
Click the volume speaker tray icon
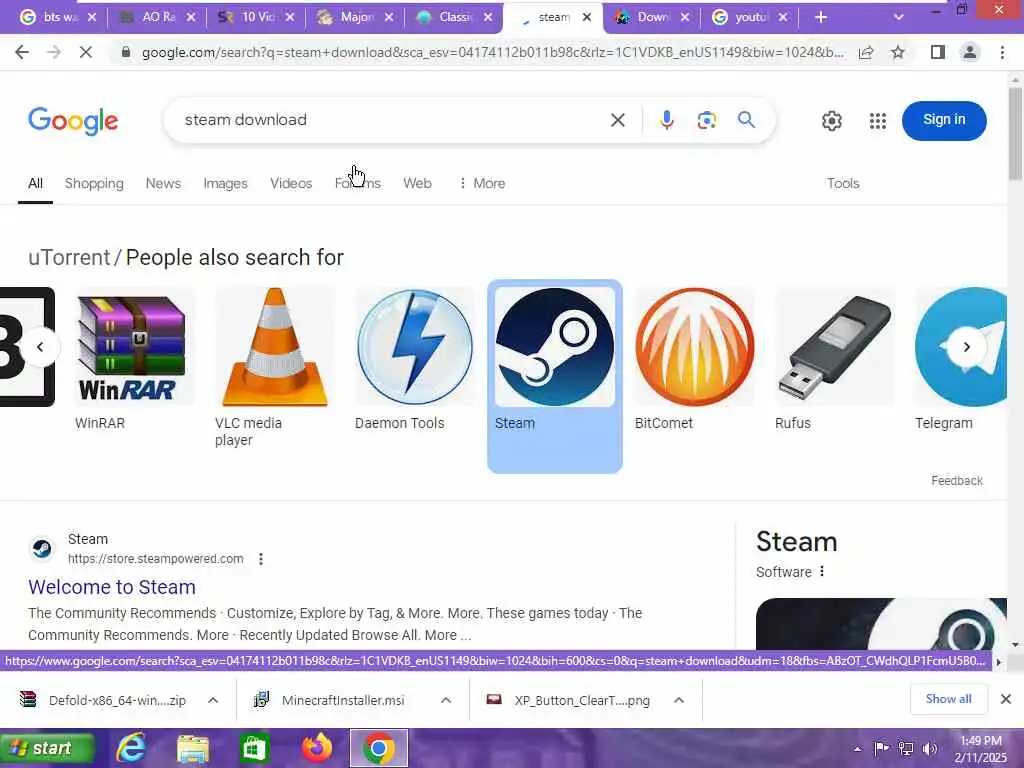[x=929, y=748]
